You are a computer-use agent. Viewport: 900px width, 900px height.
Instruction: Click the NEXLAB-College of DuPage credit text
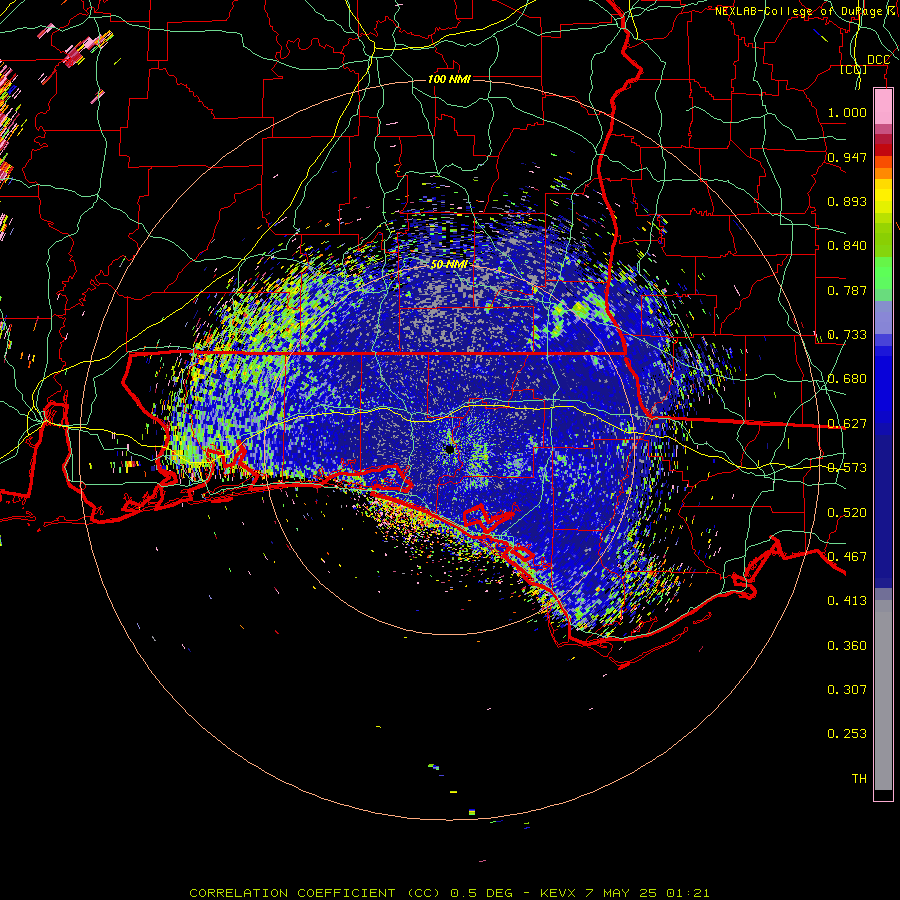[806, 11]
